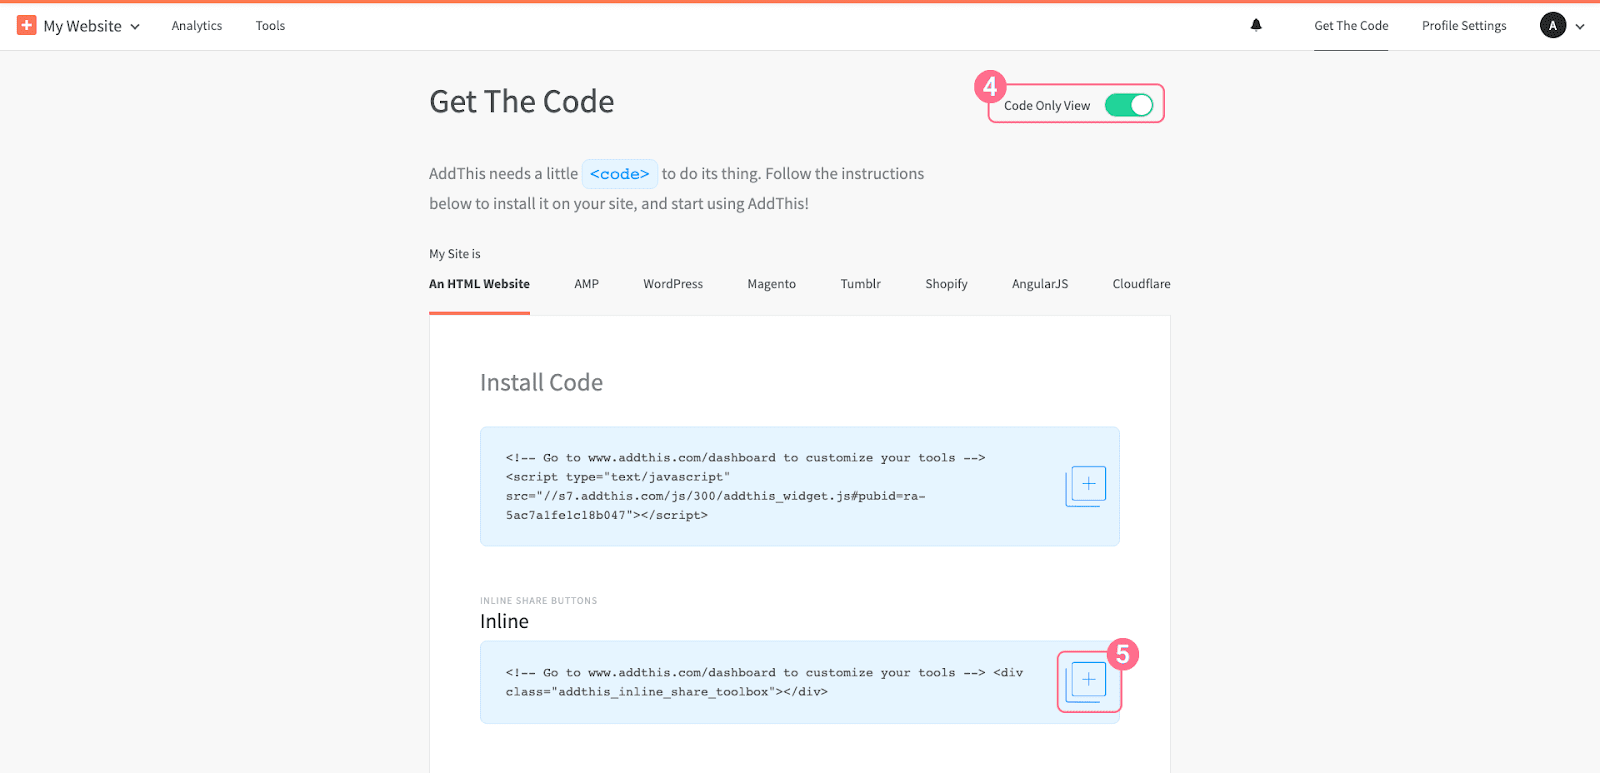Go to Get The Code page

1351,26
